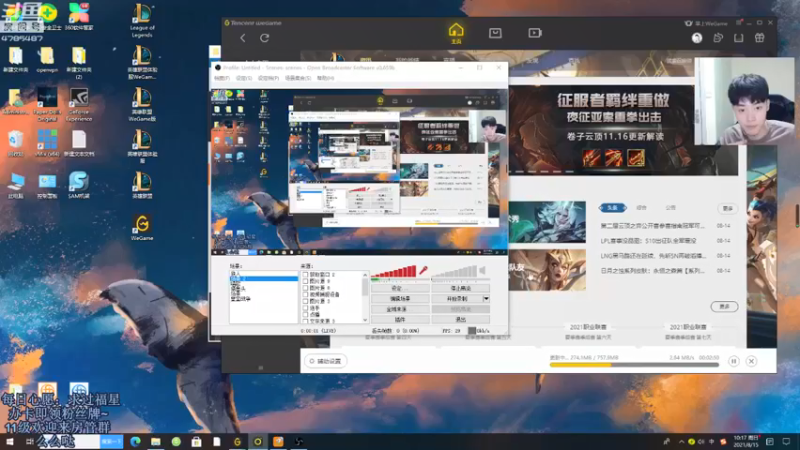The width and height of the screenshot is (800, 450).
Task: Toggle the 获取窗口 2 source checkbox
Action: (305, 274)
